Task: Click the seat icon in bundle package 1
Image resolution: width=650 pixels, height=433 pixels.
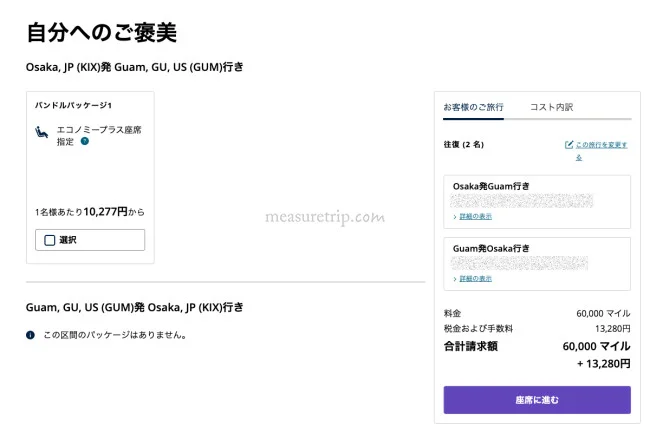Action: pyautogui.click(x=41, y=132)
